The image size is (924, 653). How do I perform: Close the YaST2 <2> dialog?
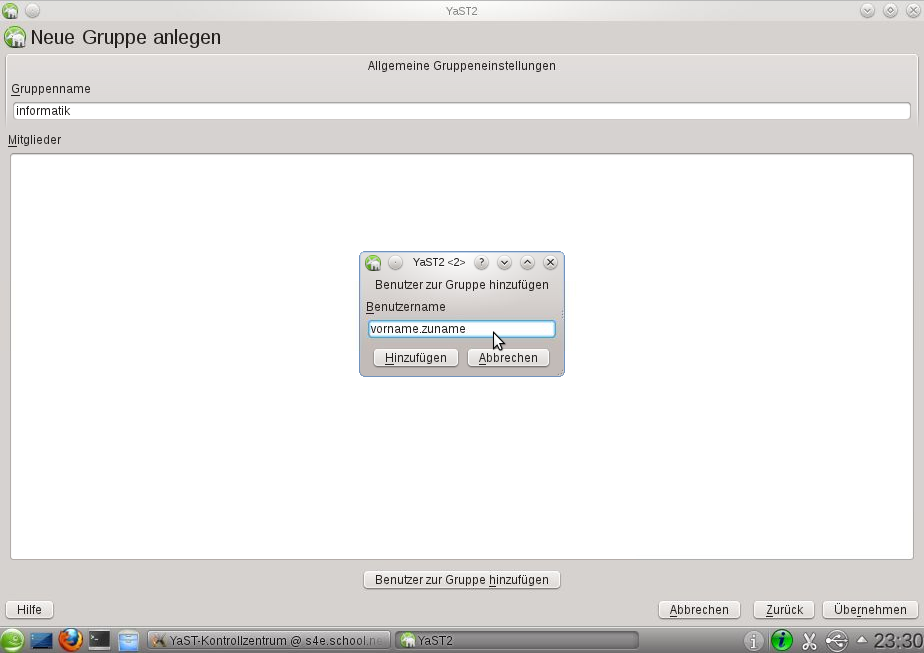click(550, 262)
